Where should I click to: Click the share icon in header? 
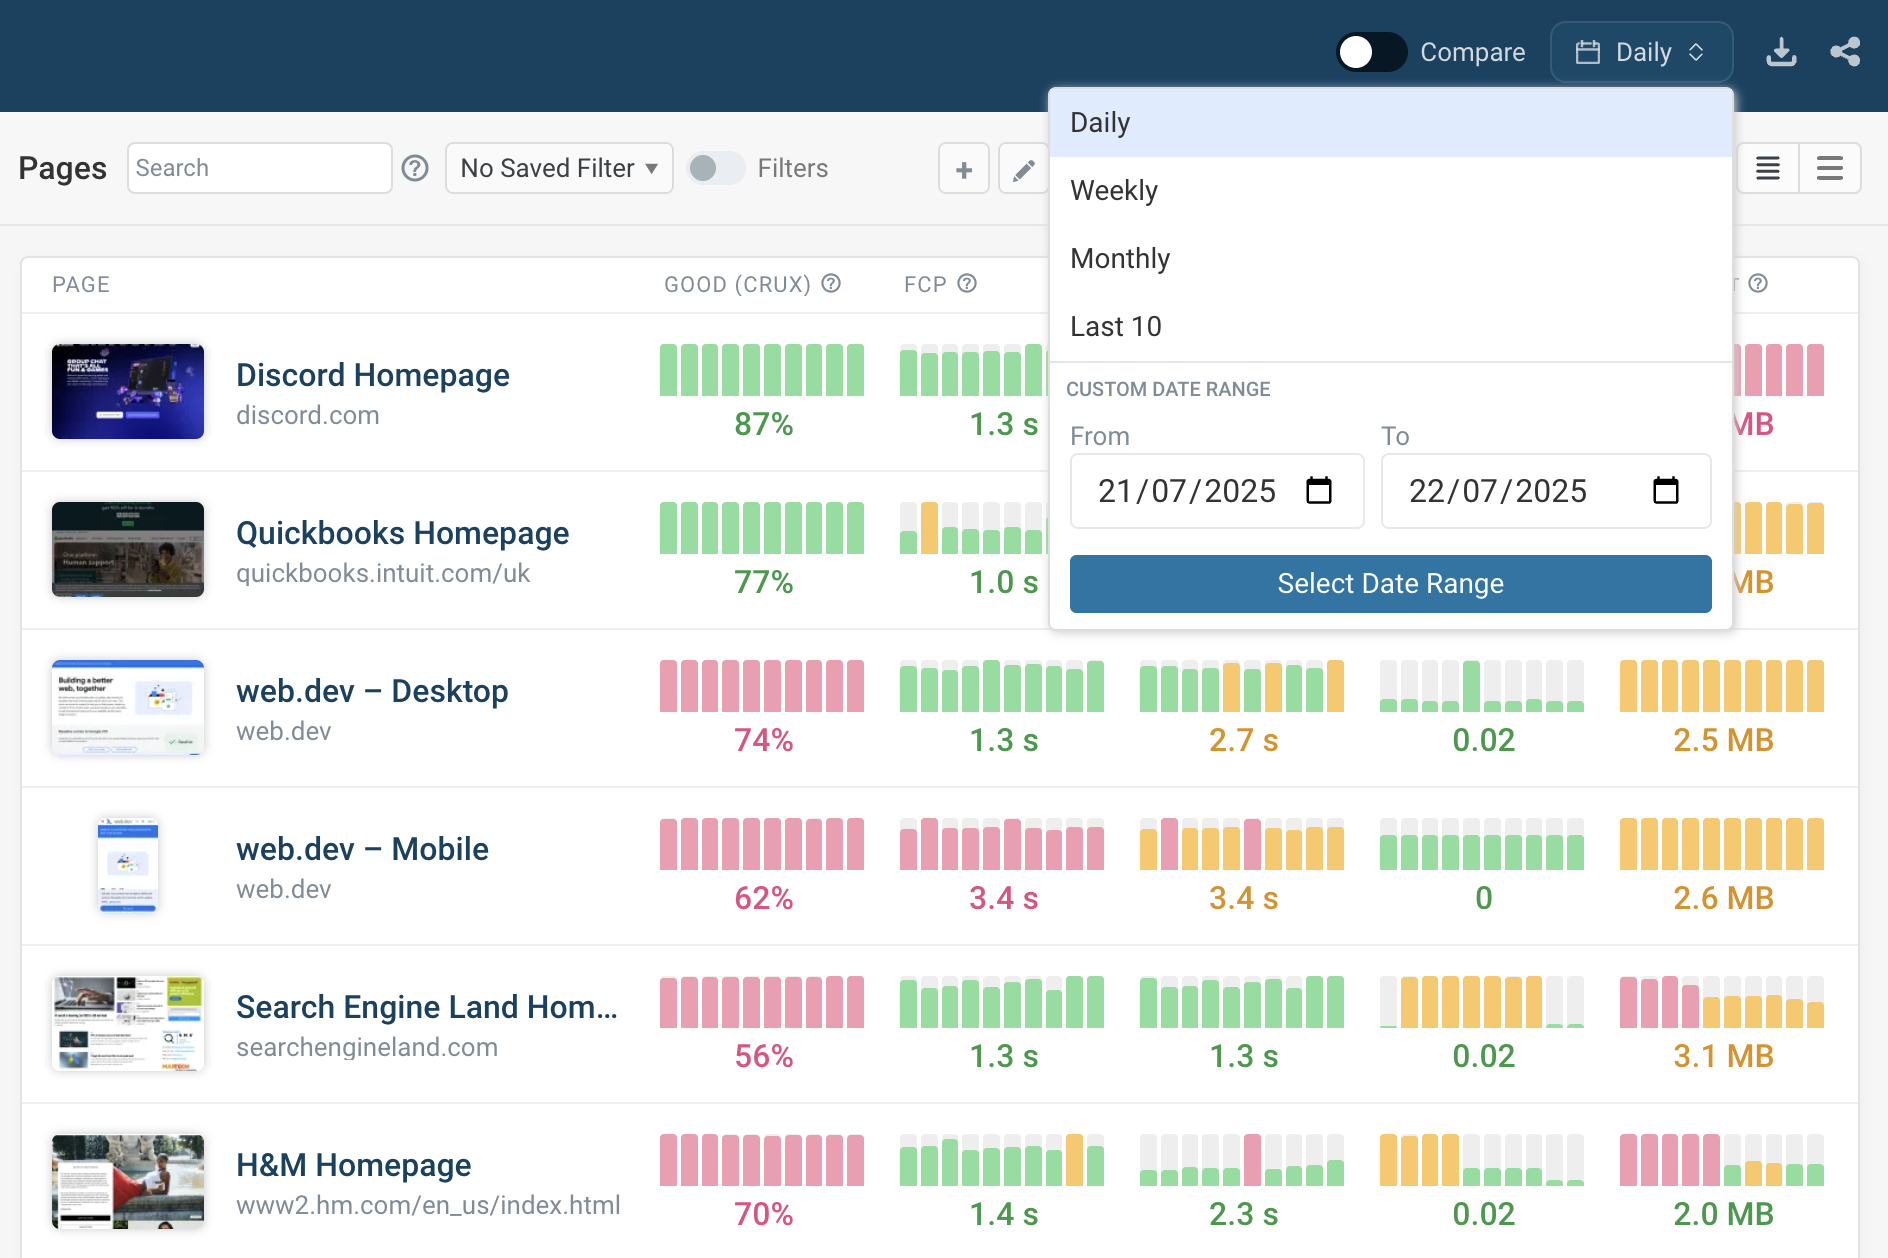(1845, 52)
